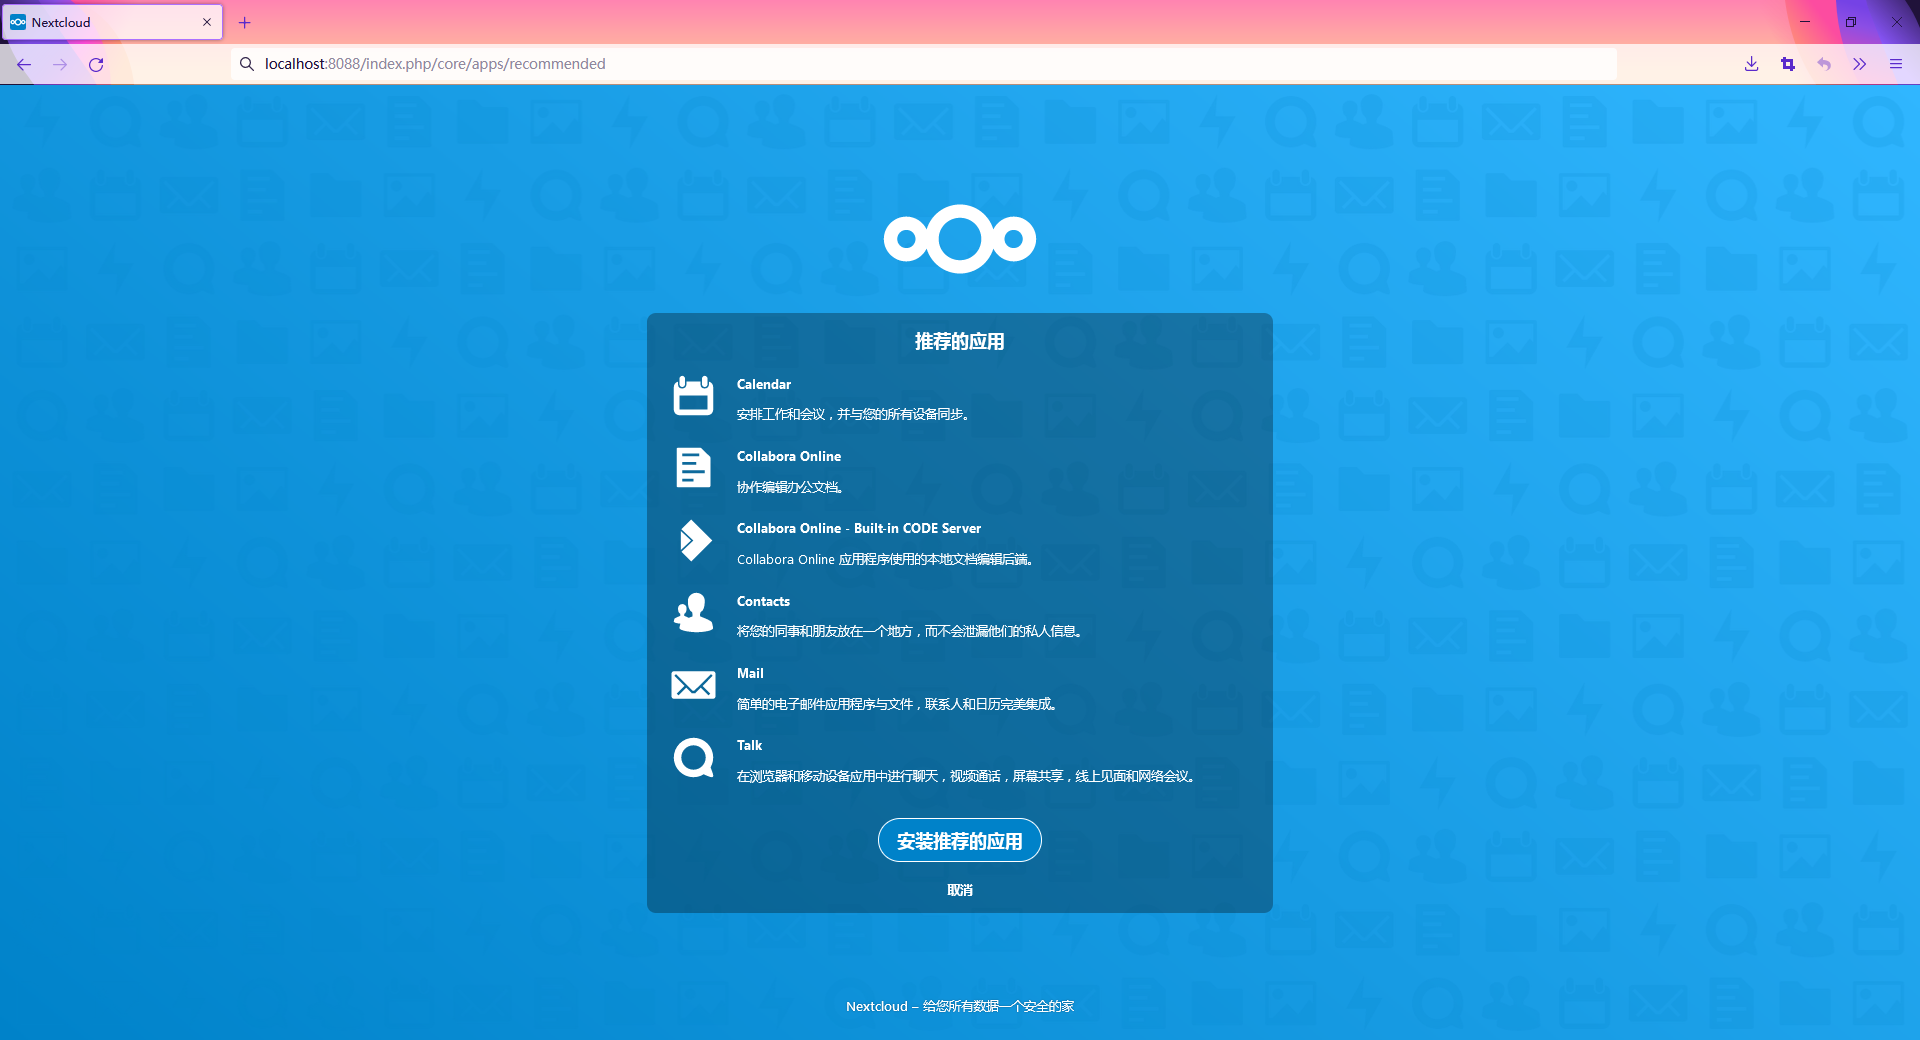Click the Calendar app title
This screenshot has width=1920, height=1040.
(764, 384)
